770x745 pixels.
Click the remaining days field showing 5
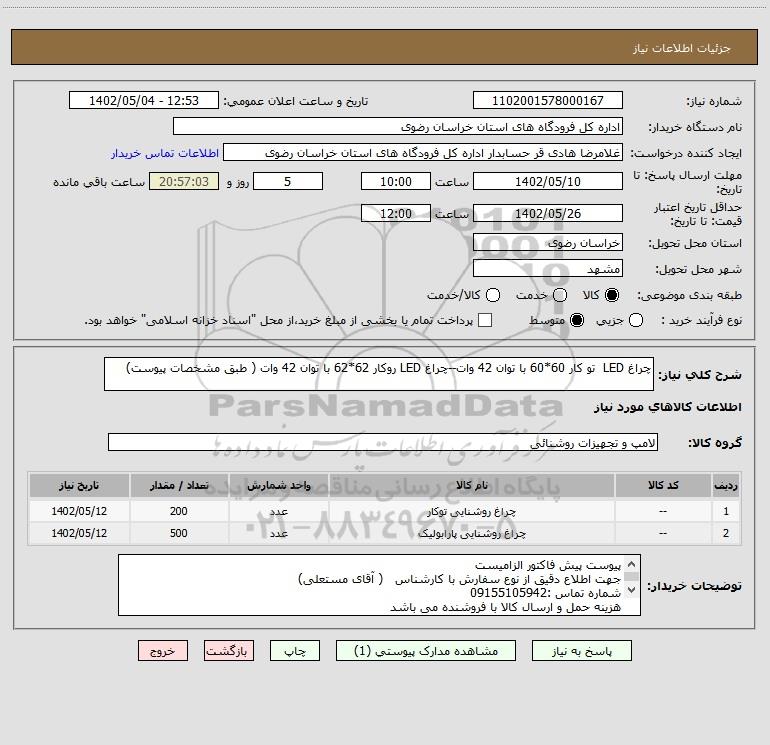pos(288,181)
